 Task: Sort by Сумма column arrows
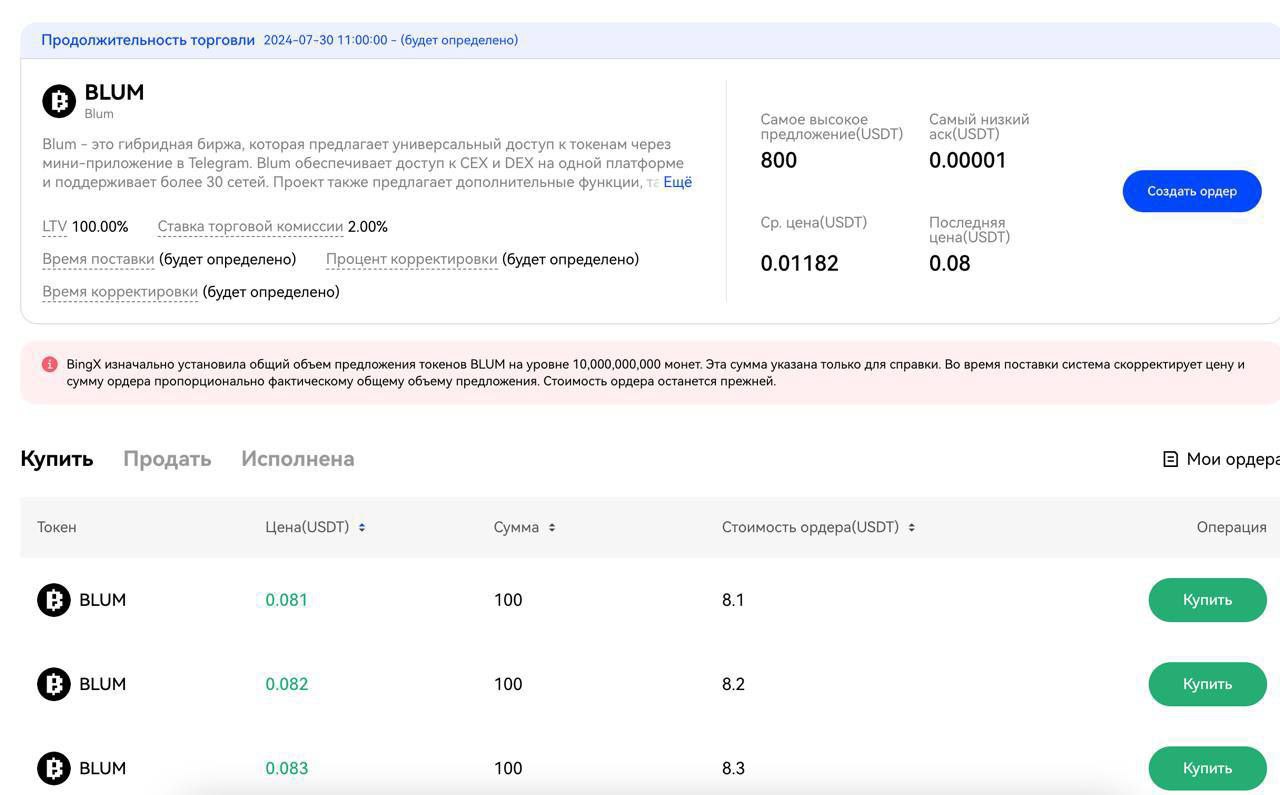(552, 527)
